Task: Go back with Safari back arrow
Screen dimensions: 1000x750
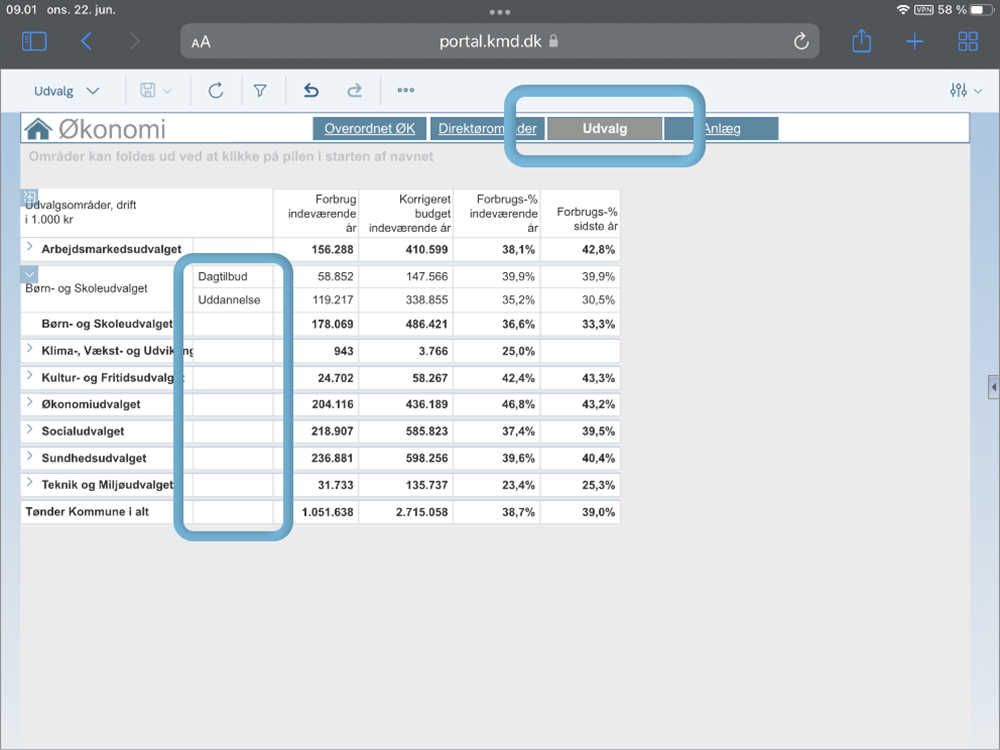Action: tap(86, 41)
